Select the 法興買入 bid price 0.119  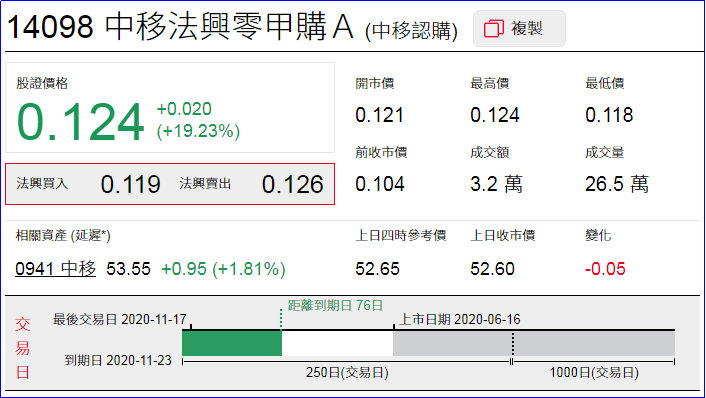(x=131, y=184)
